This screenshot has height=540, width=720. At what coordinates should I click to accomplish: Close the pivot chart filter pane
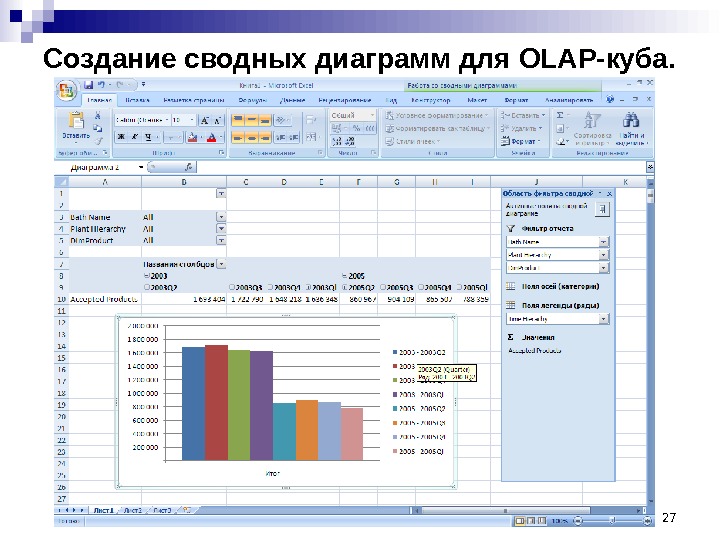(609, 194)
